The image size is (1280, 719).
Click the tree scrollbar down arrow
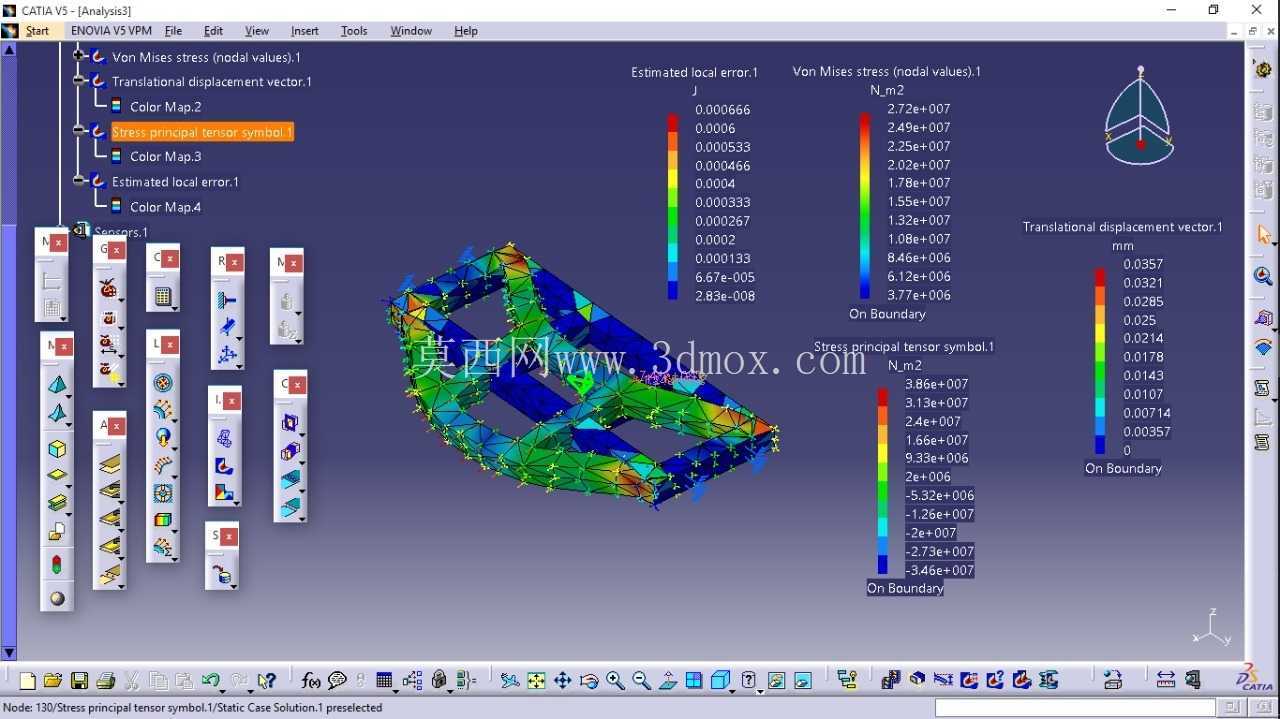click(x=9, y=653)
